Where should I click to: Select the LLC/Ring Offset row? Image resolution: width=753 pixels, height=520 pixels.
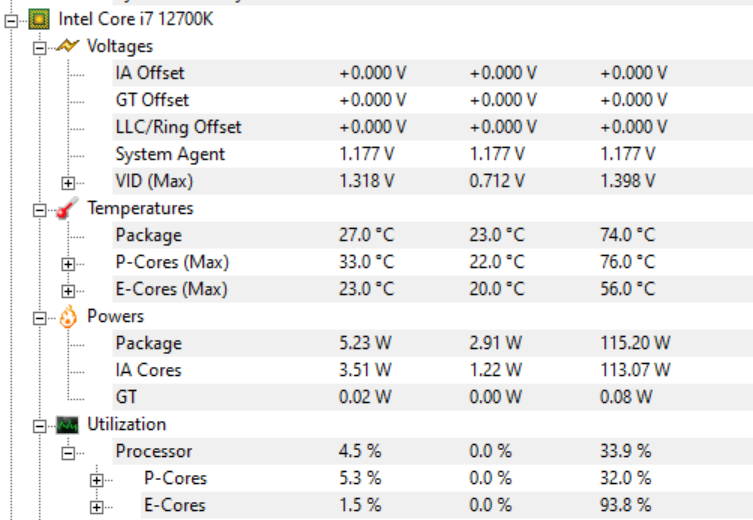click(x=432, y=127)
